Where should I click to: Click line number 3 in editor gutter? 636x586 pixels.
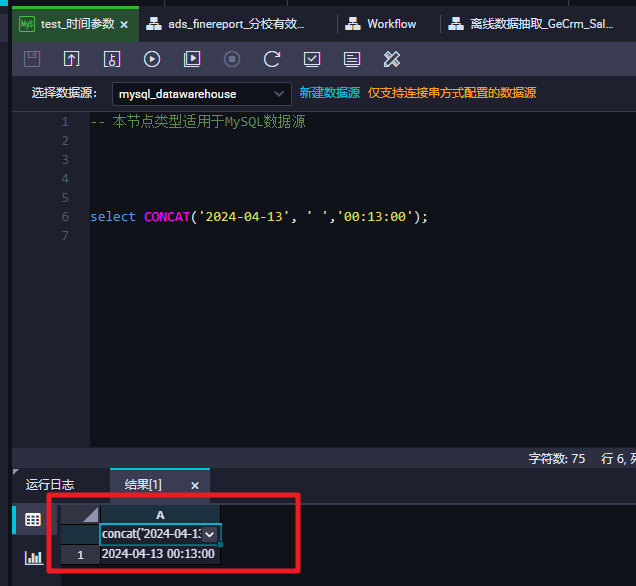[65, 160]
